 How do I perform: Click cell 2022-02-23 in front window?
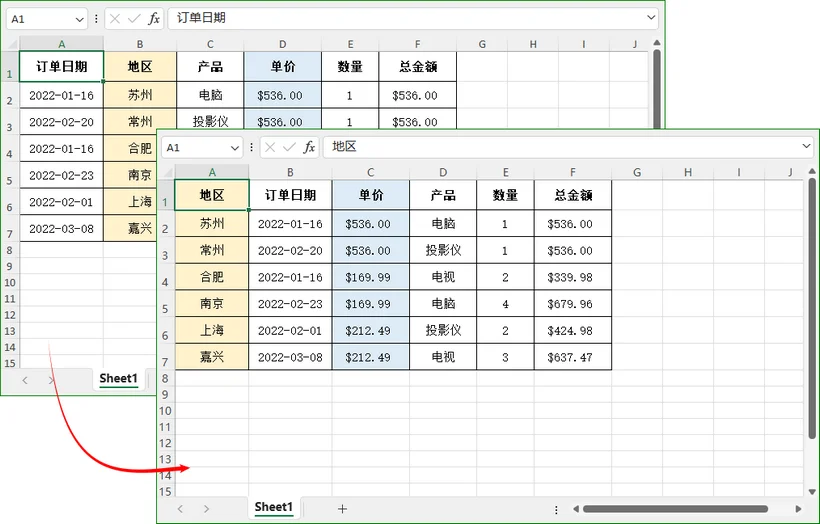coord(290,304)
